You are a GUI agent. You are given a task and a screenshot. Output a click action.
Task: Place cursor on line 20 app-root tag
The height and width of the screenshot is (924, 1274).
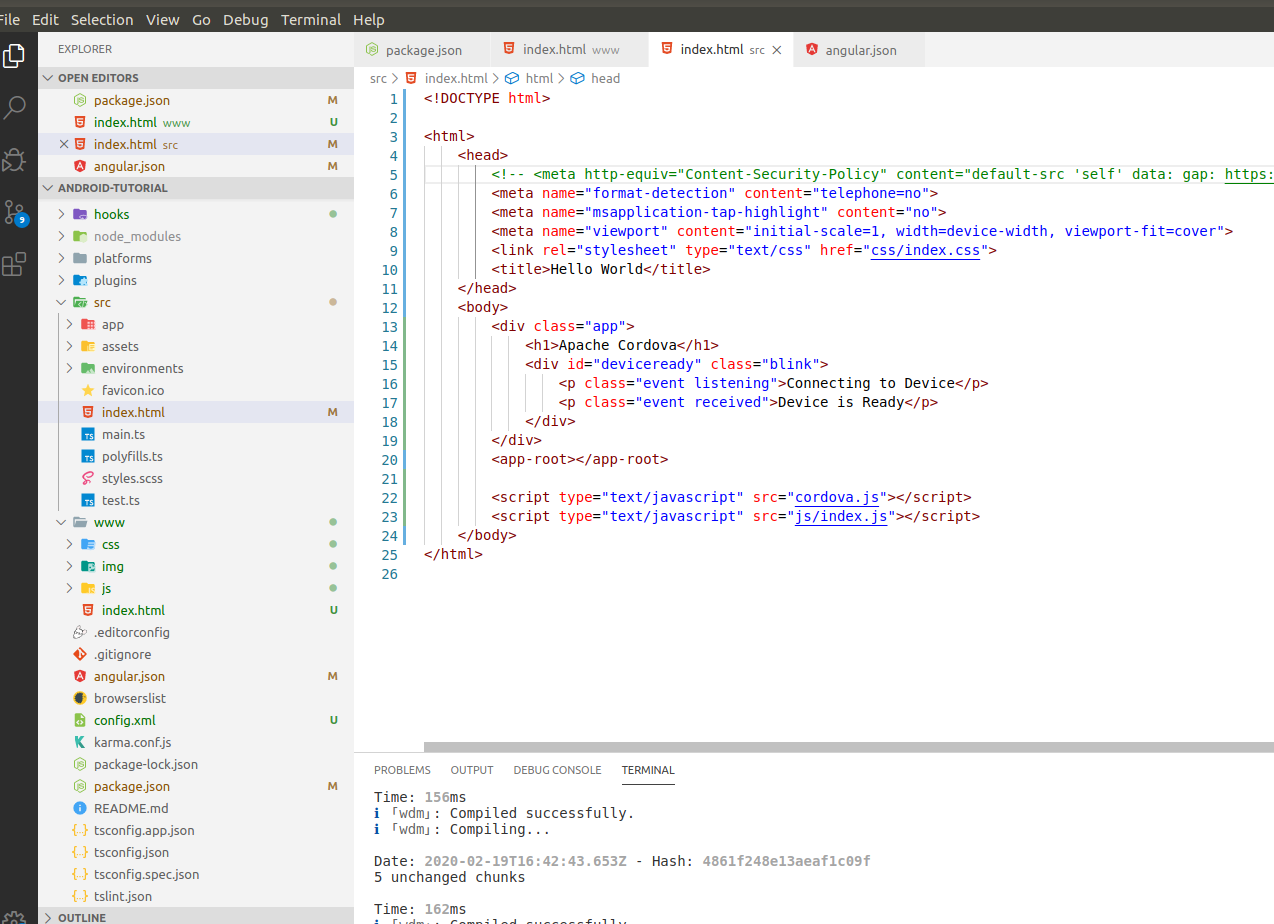coord(579,459)
